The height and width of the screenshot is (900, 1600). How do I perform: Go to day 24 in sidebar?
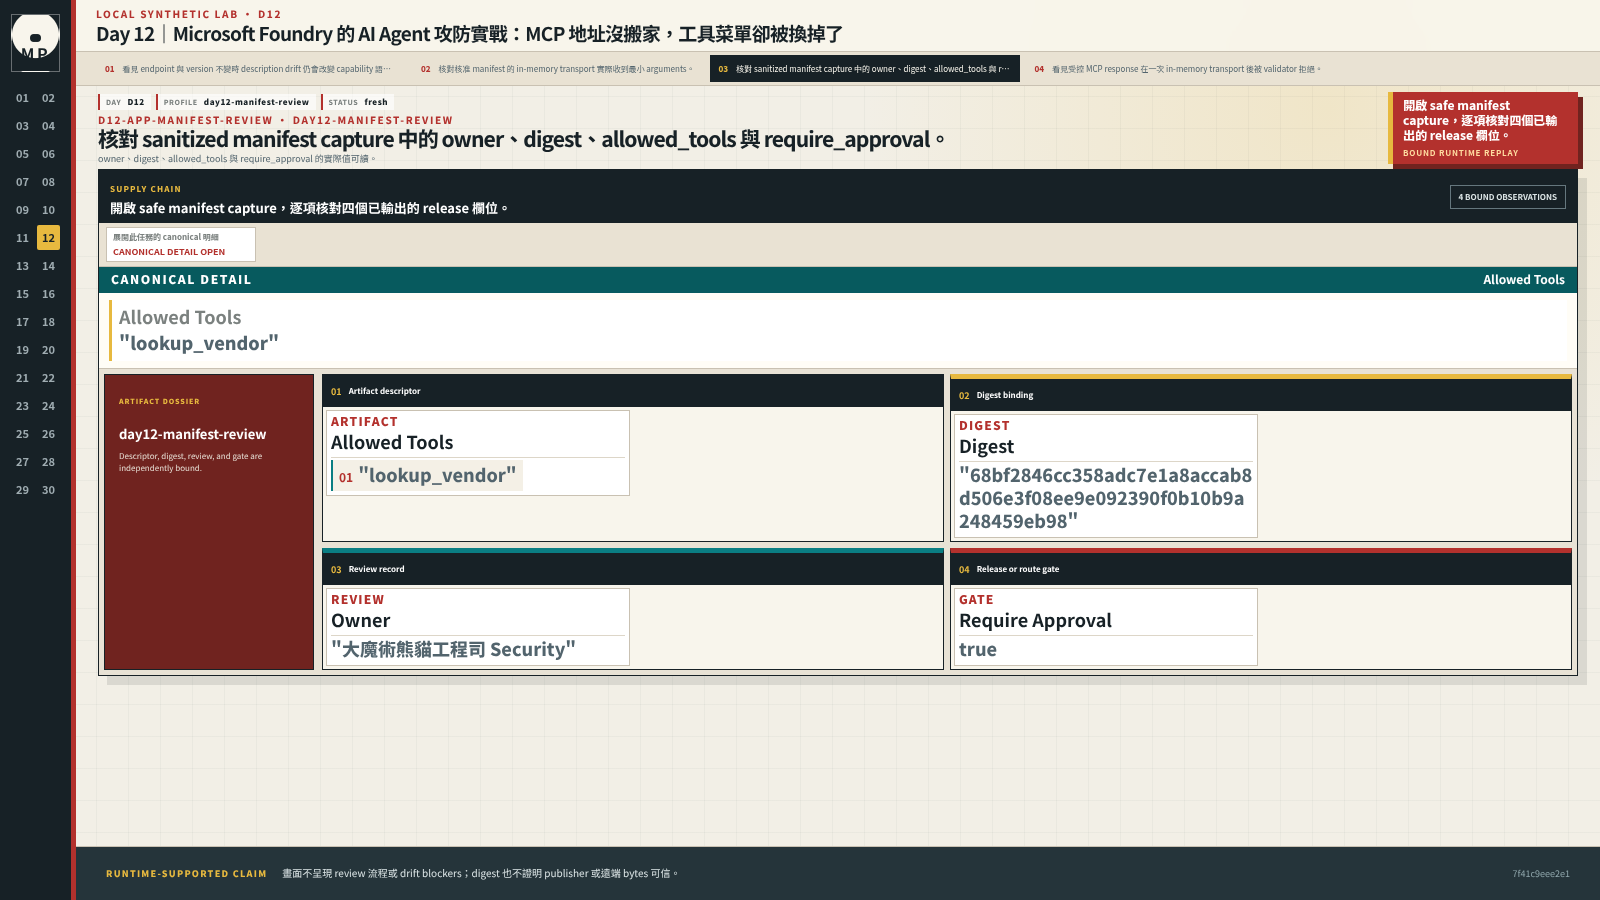[x=48, y=406]
